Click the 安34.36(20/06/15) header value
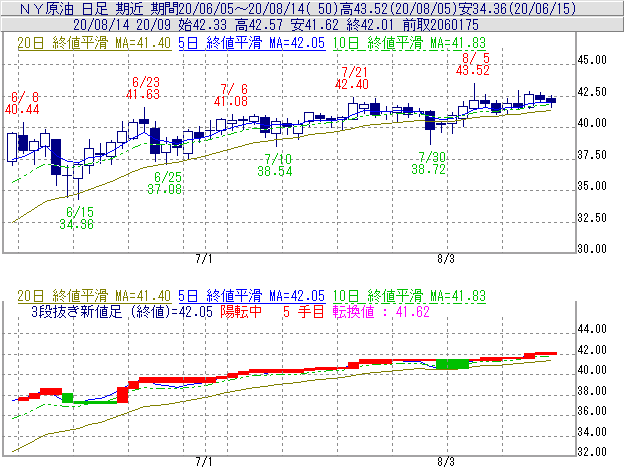Screen dimensions: 624x474 coord(517,9)
